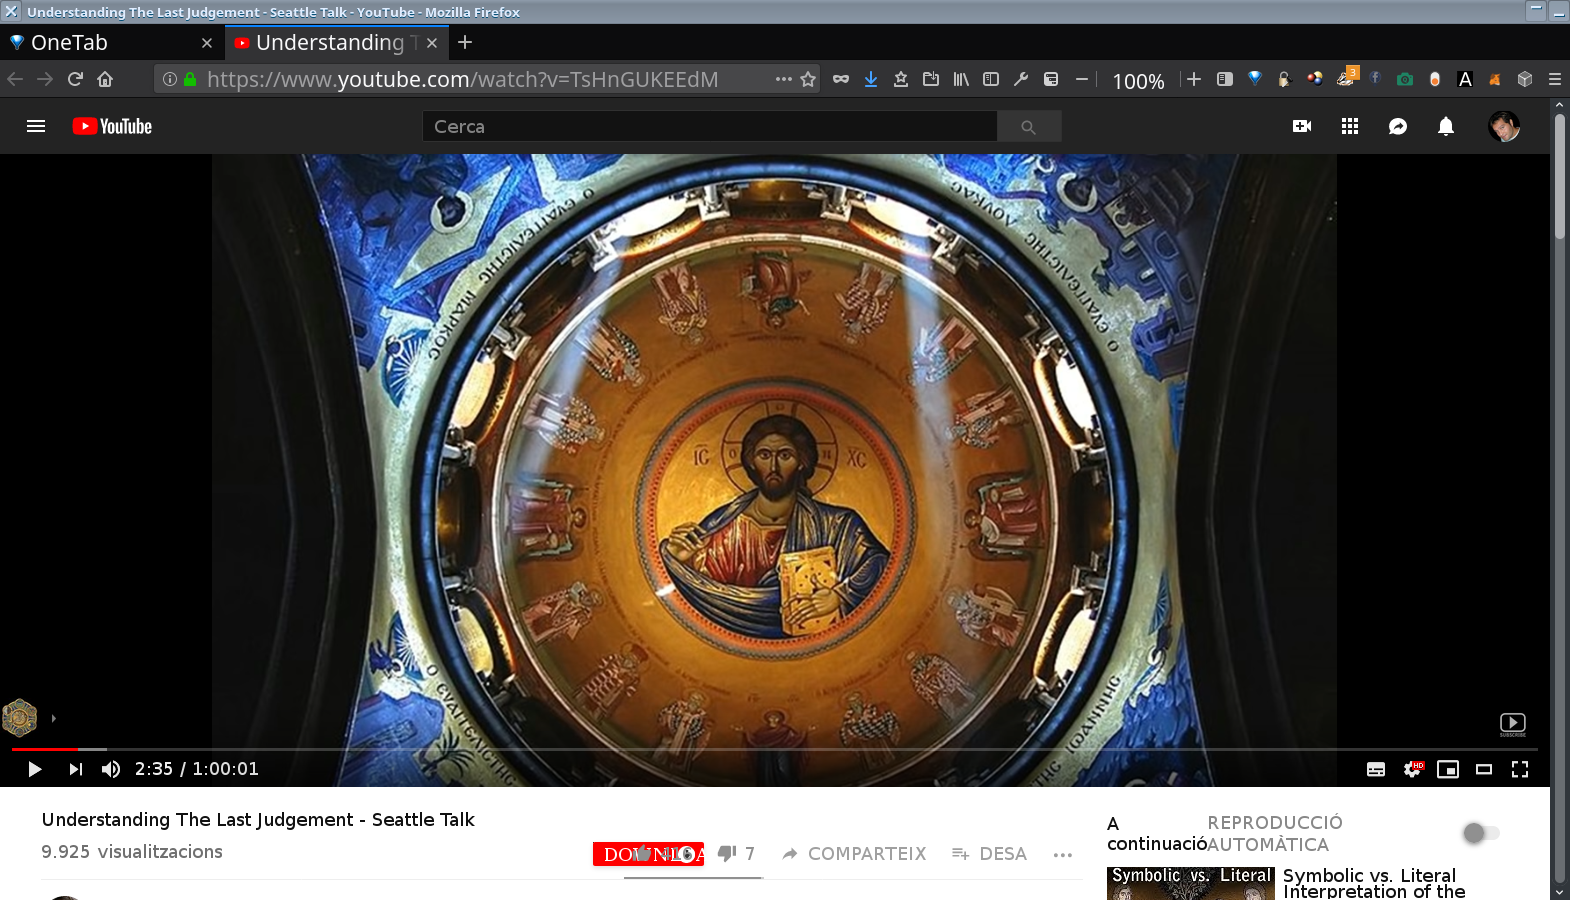Open a new browser tab
The image size is (1570, 900).
[465, 42]
